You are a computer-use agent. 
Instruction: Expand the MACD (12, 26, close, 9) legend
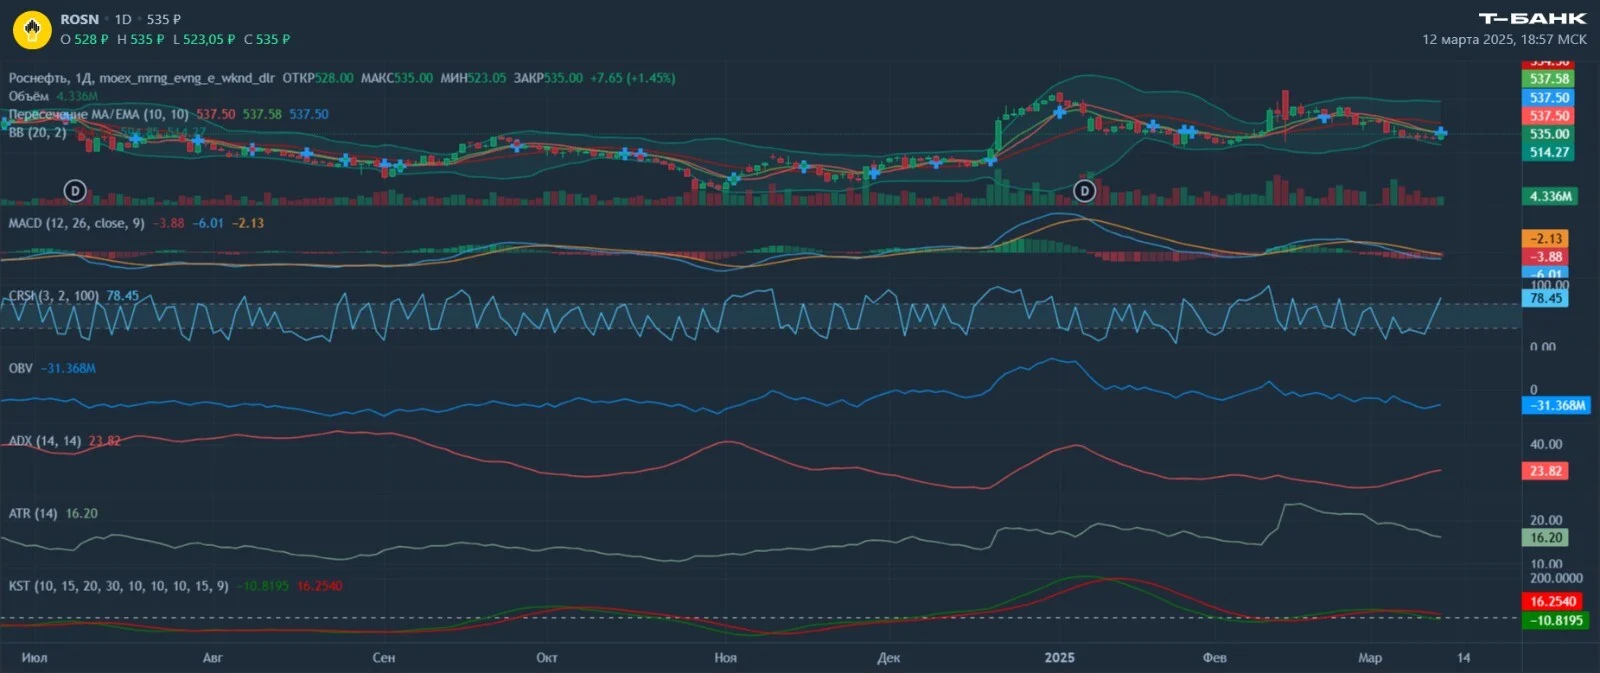point(76,223)
